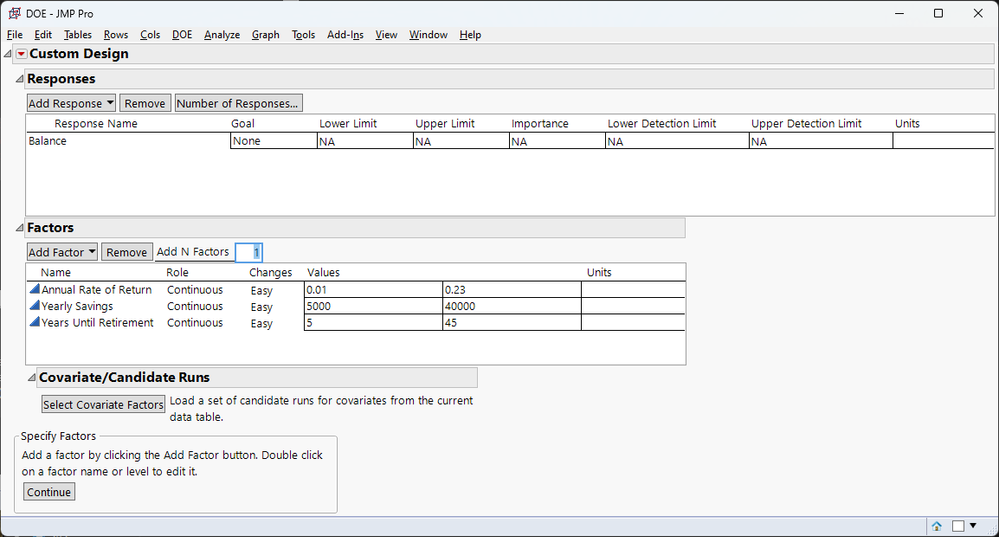Click the Number of Responses button
The image size is (999, 537).
238,103
